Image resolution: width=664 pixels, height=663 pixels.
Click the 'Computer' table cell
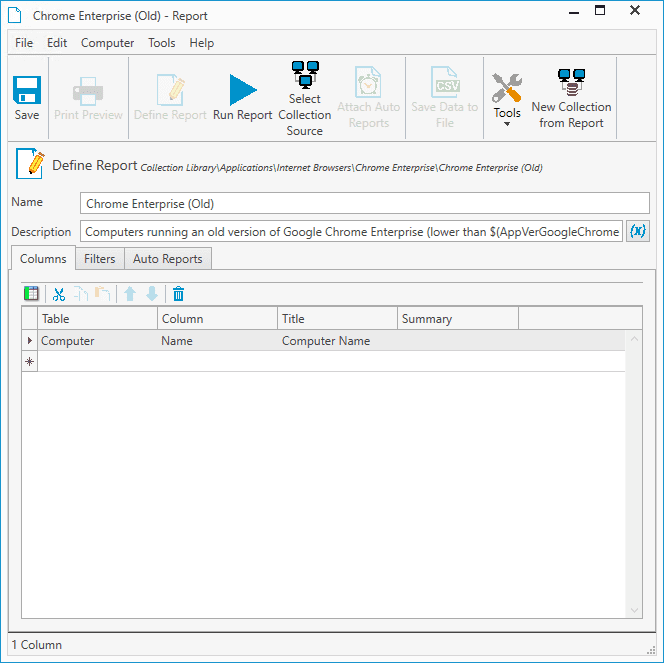point(97,340)
